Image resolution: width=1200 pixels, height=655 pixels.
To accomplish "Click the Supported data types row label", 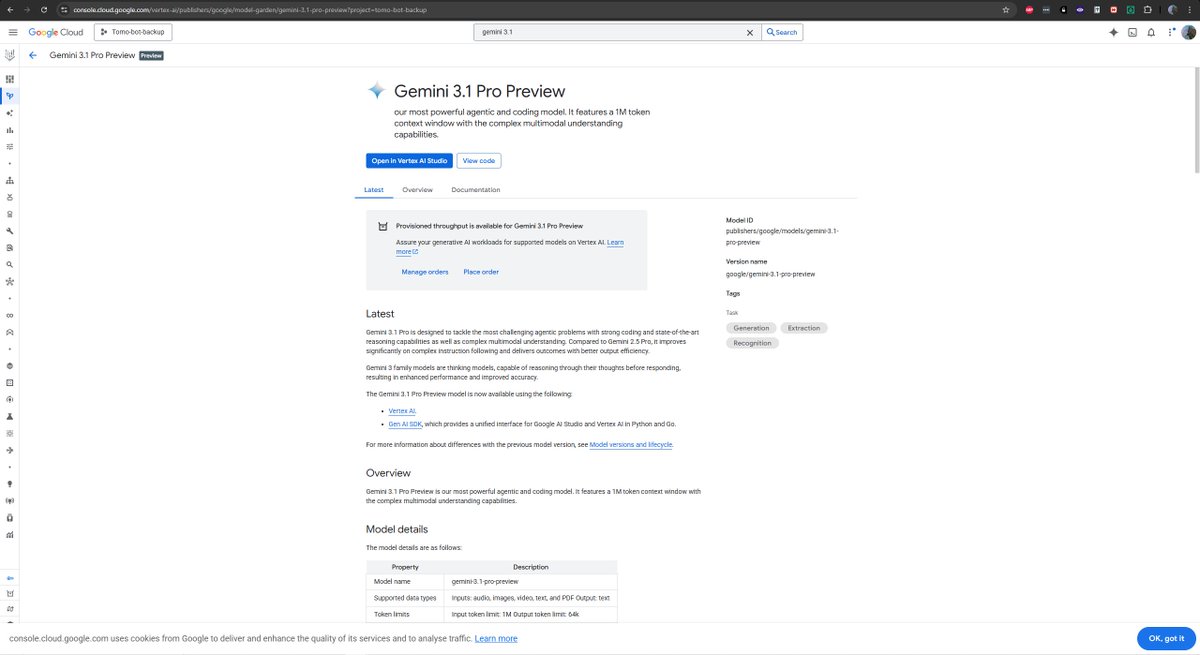I will point(405,598).
